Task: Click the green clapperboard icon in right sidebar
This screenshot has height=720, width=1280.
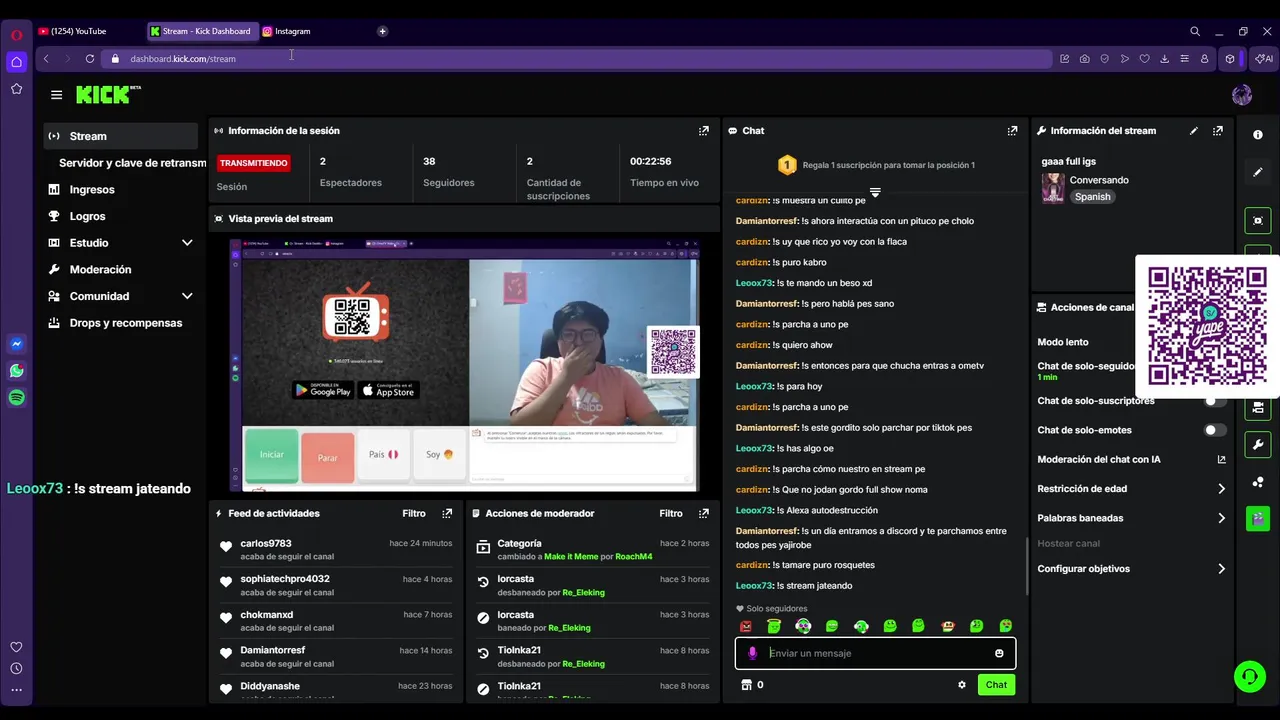Action: [1258, 518]
